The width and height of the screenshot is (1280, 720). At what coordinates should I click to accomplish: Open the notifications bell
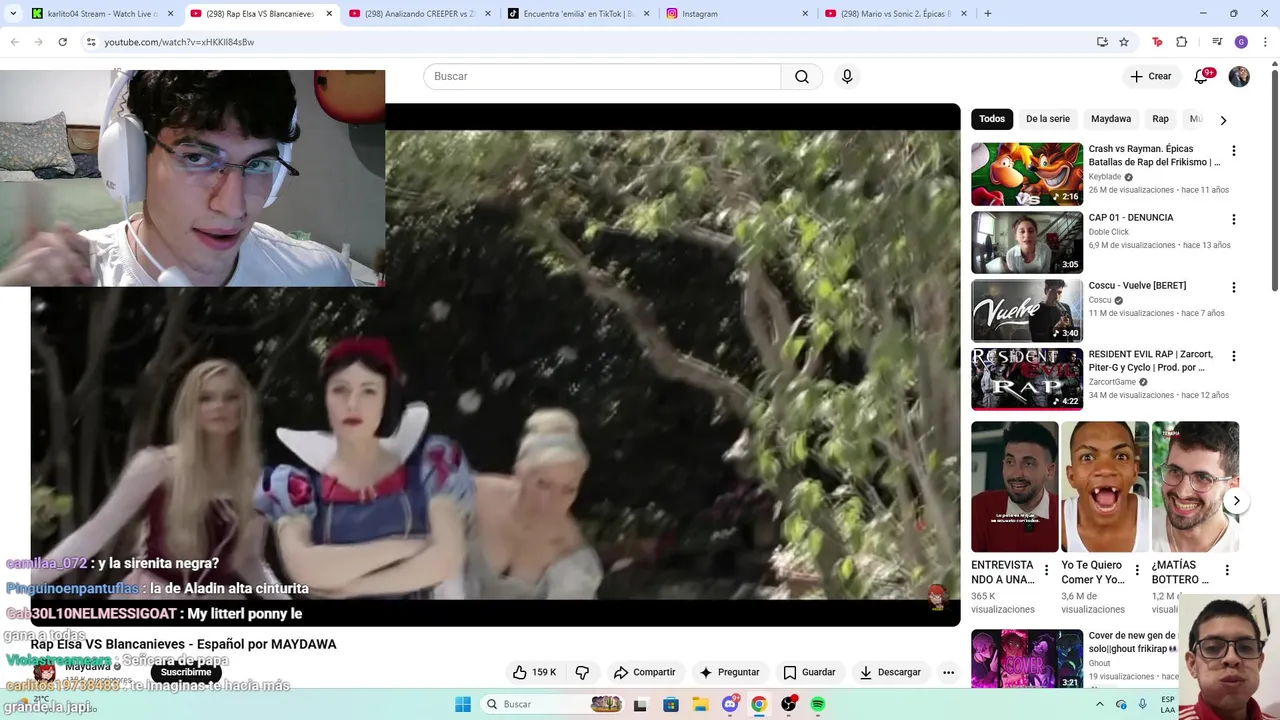click(x=1201, y=76)
